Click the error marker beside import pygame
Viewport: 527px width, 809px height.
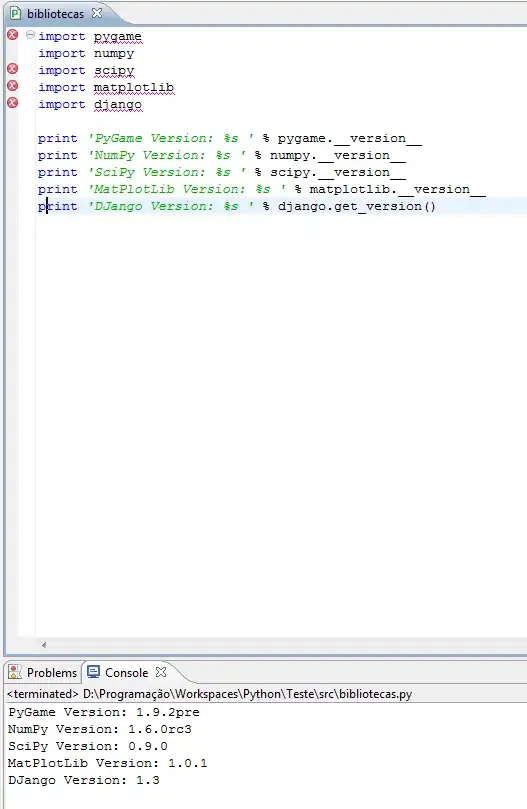click(x=12, y=35)
